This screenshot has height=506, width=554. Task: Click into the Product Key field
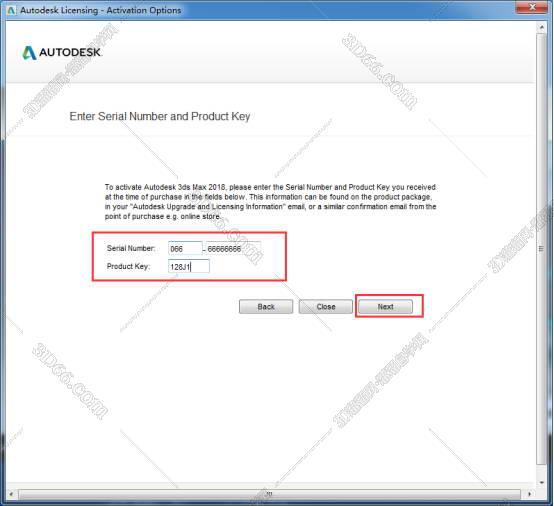189,266
